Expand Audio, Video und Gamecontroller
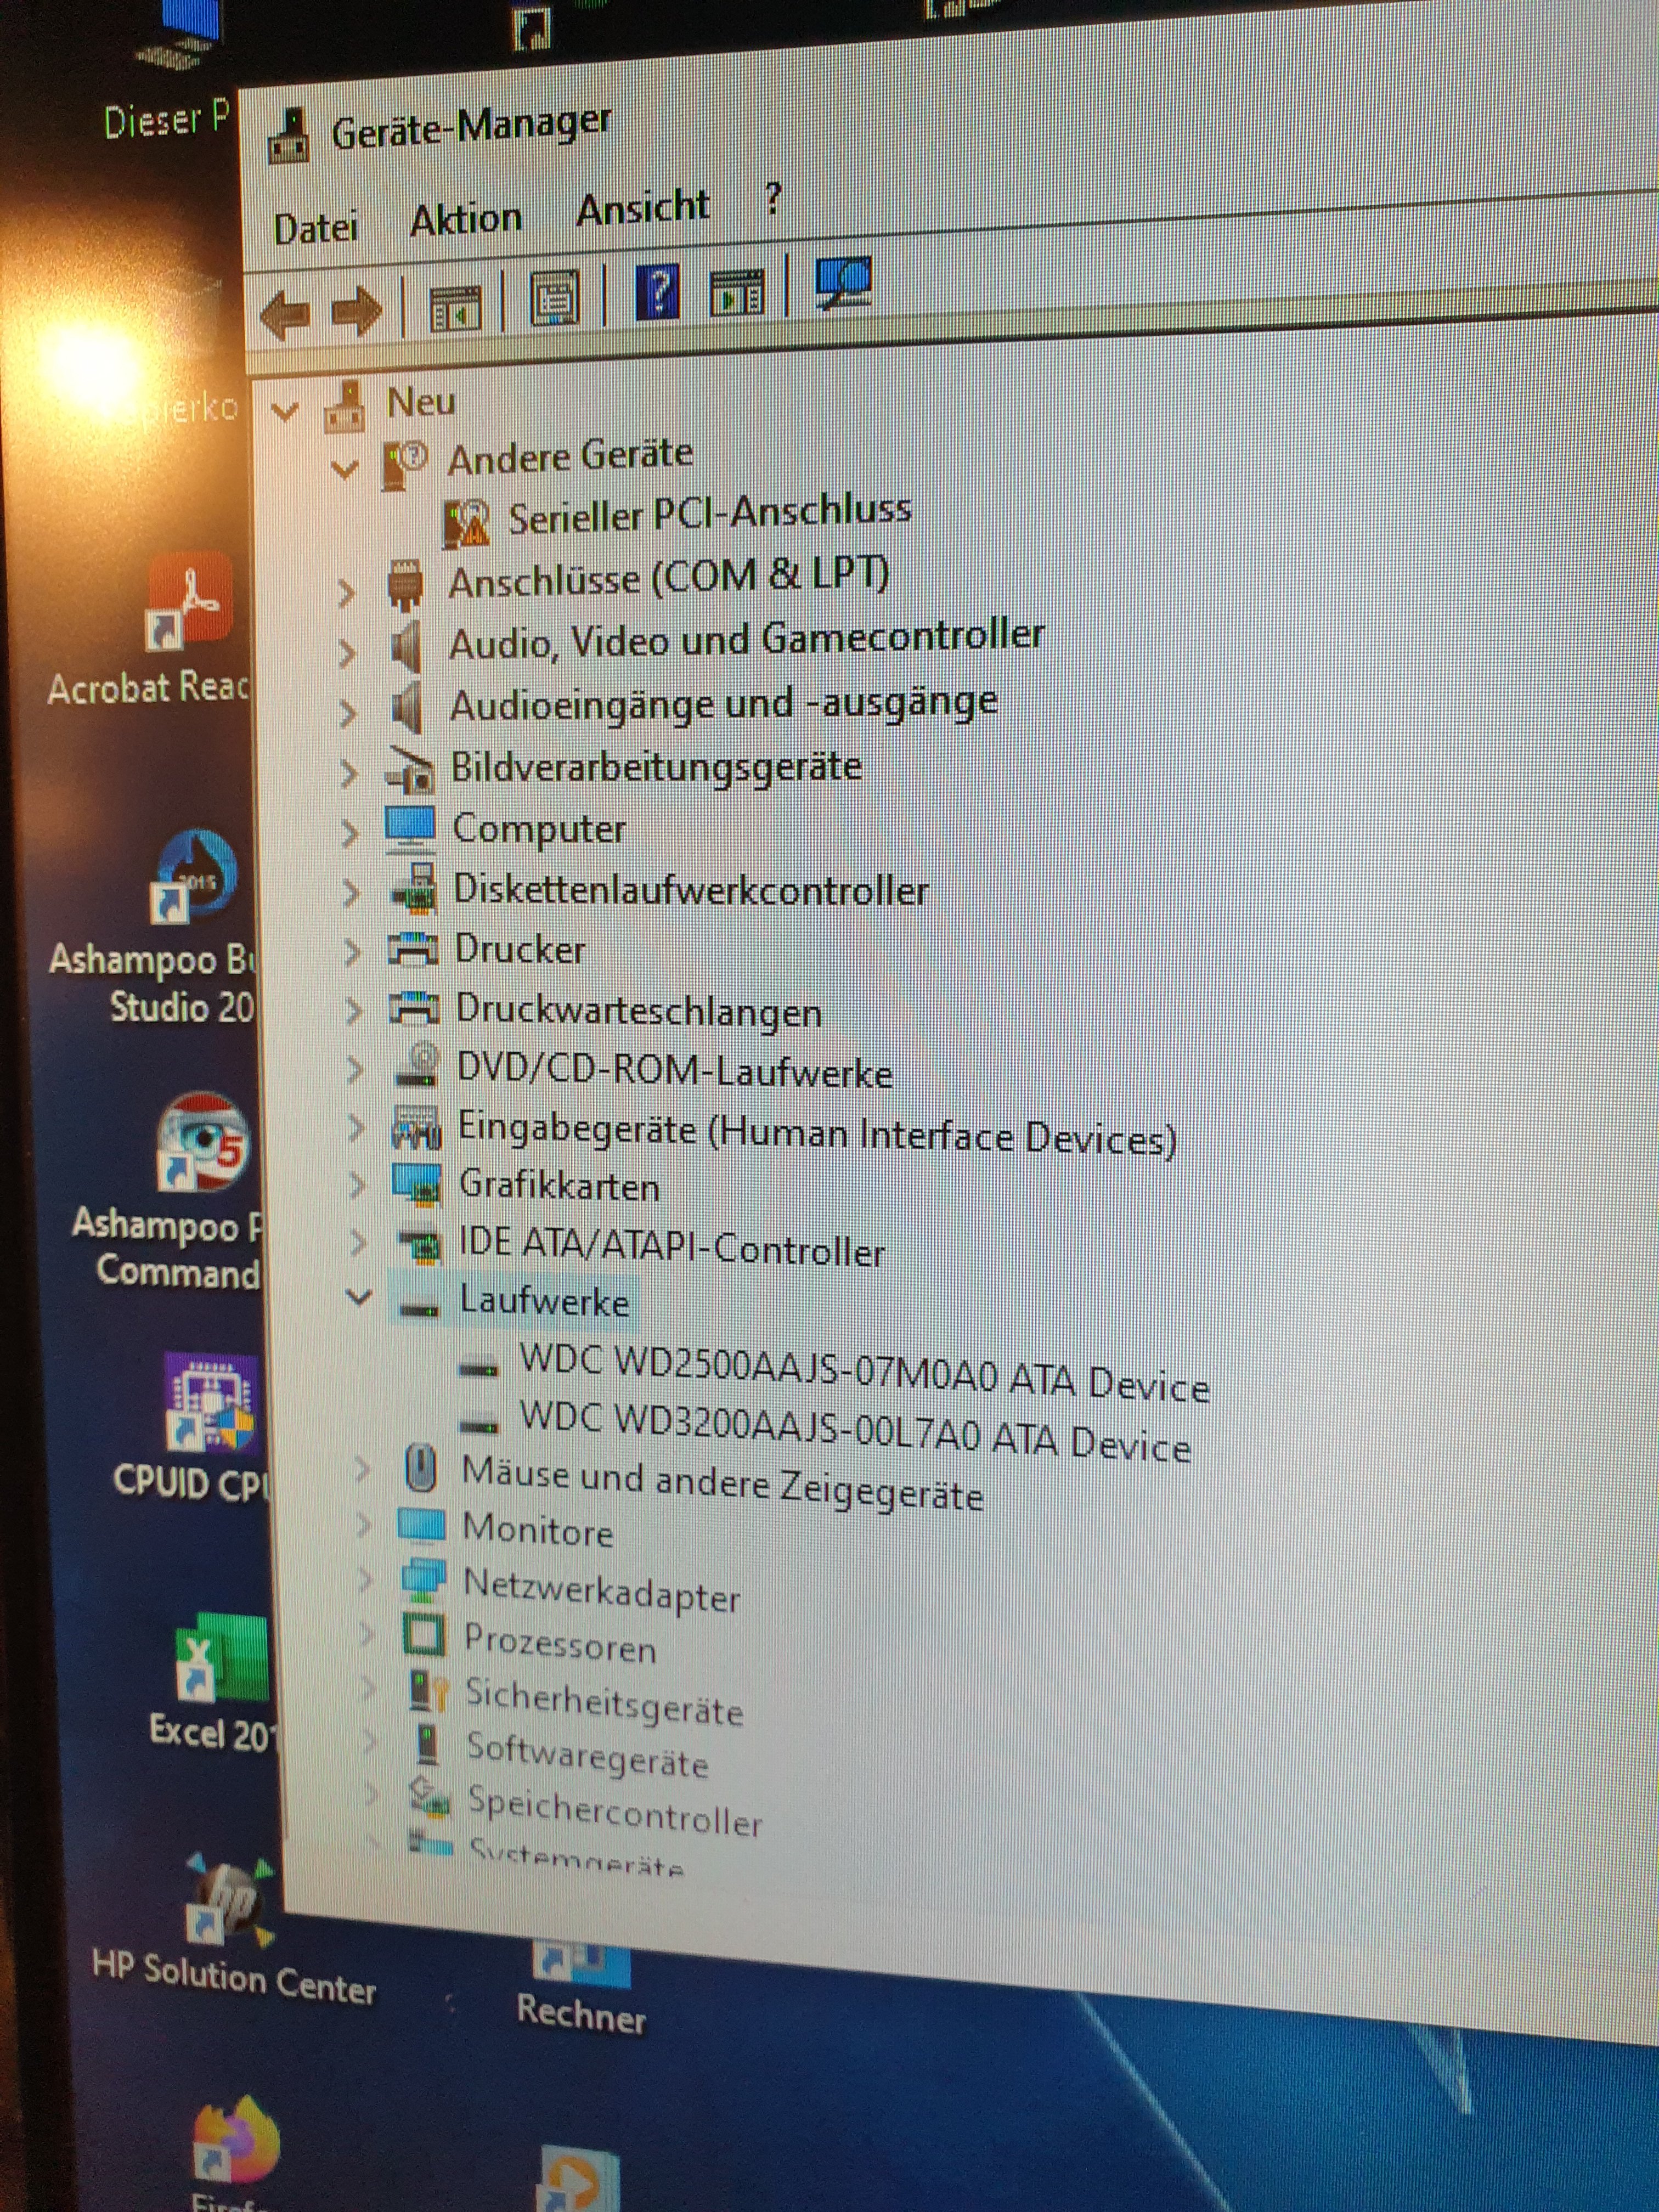Viewport: 1659px width, 2212px height. 346,653
